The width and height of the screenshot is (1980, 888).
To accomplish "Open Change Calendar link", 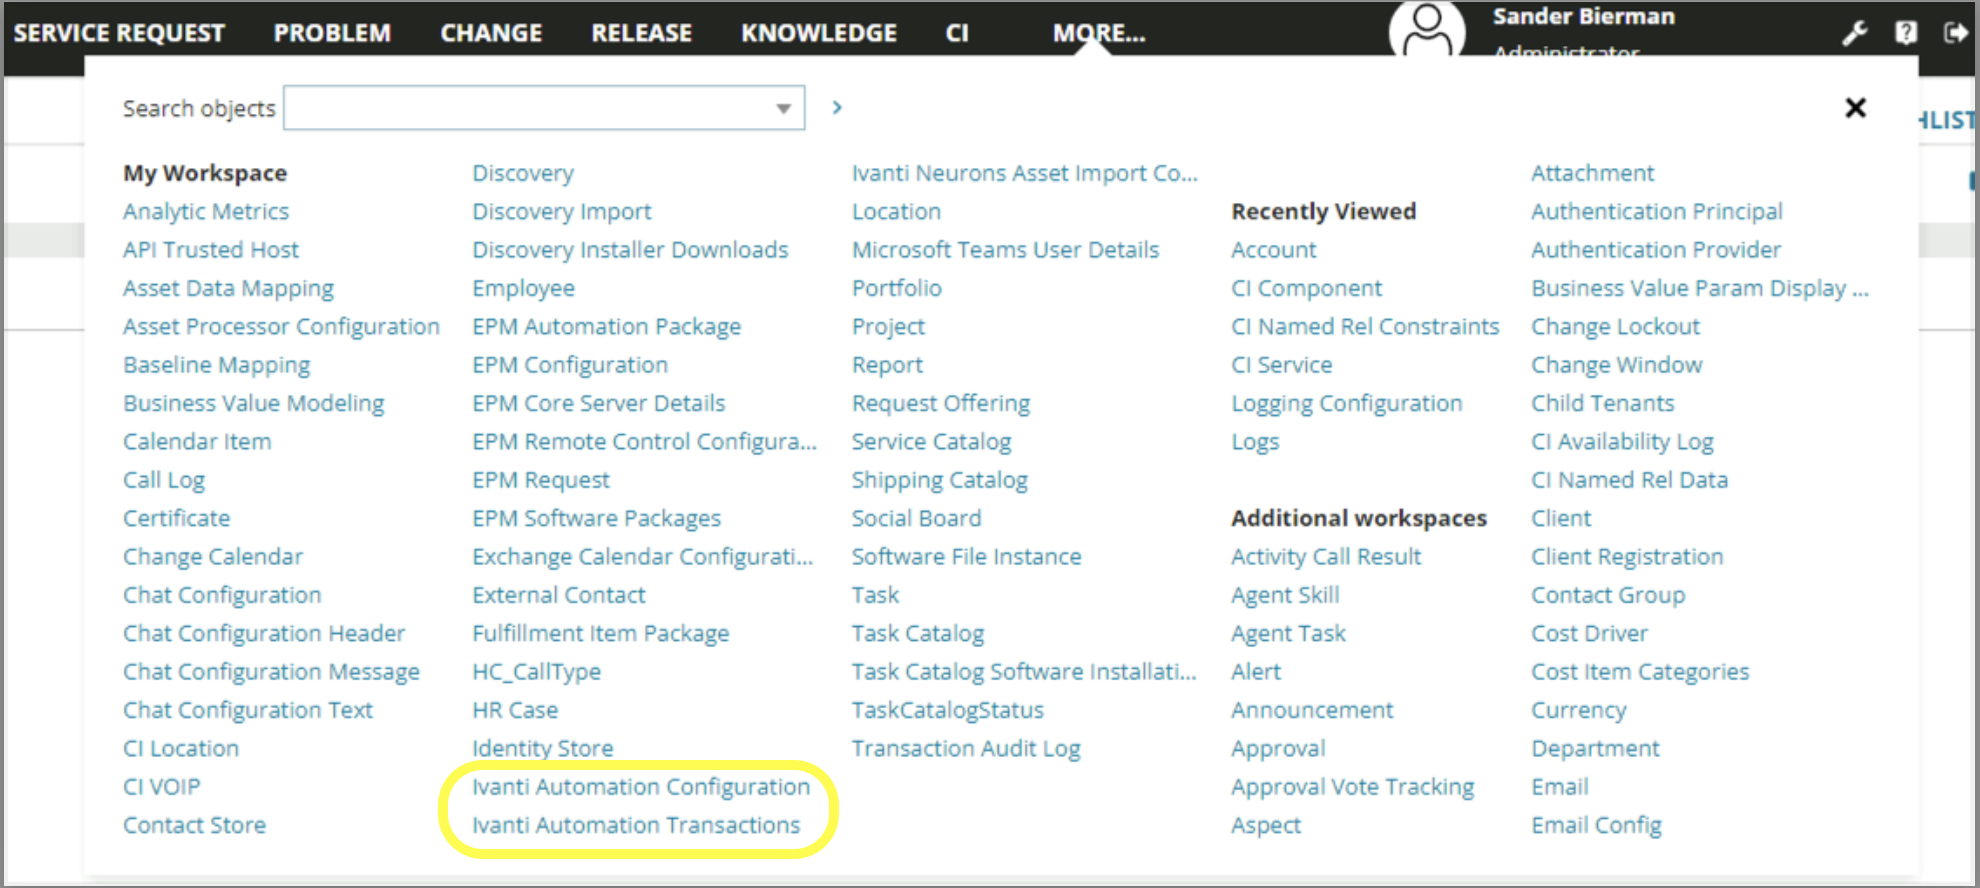I will pyautogui.click(x=213, y=557).
